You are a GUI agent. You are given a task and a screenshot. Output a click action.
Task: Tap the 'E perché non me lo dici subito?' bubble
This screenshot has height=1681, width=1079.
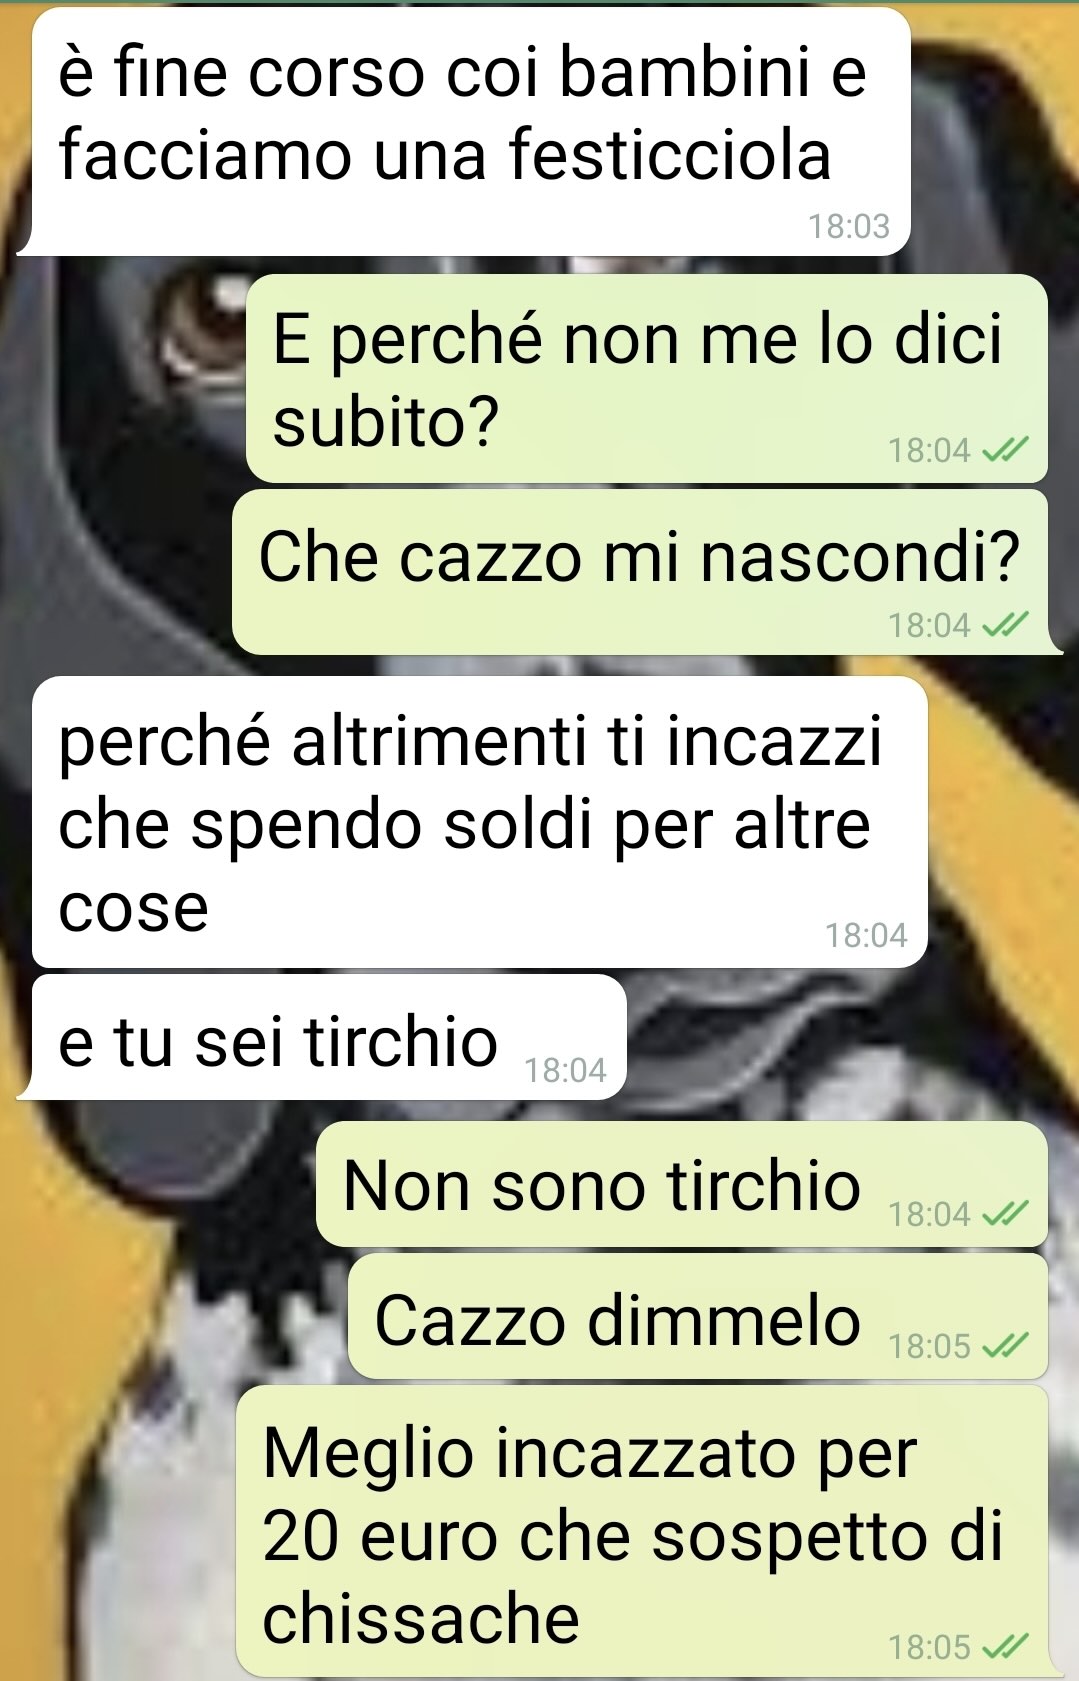[647, 378]
